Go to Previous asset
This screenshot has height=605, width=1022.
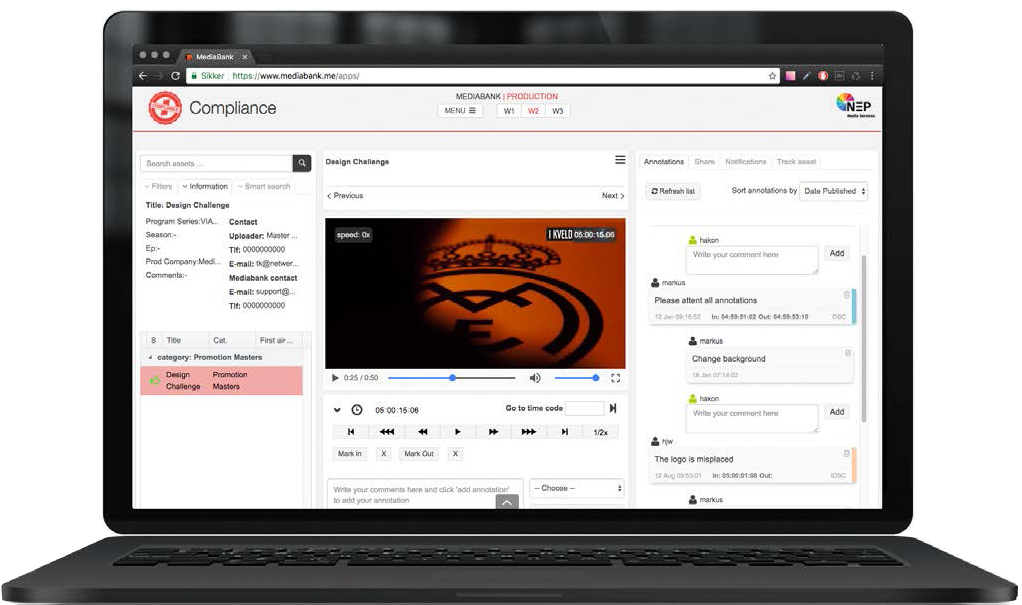pyautogui.click(x=345, y=196)
